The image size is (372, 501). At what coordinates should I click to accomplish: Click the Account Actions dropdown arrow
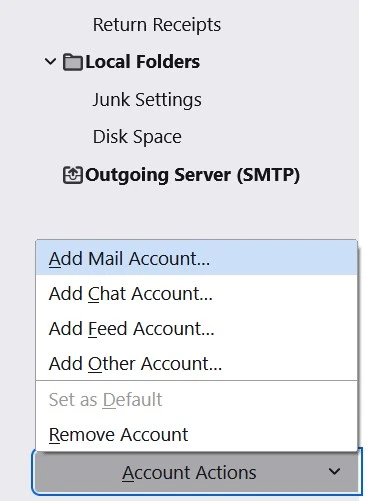(x=334, y=472)
